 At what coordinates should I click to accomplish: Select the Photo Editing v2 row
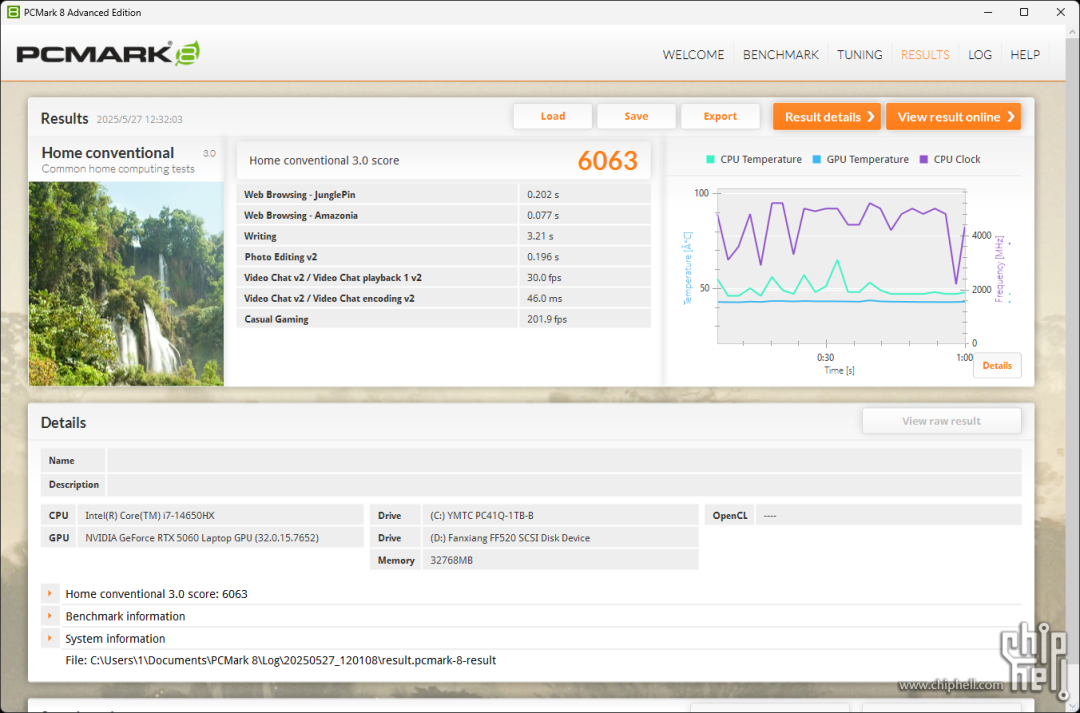coord(444,256)
